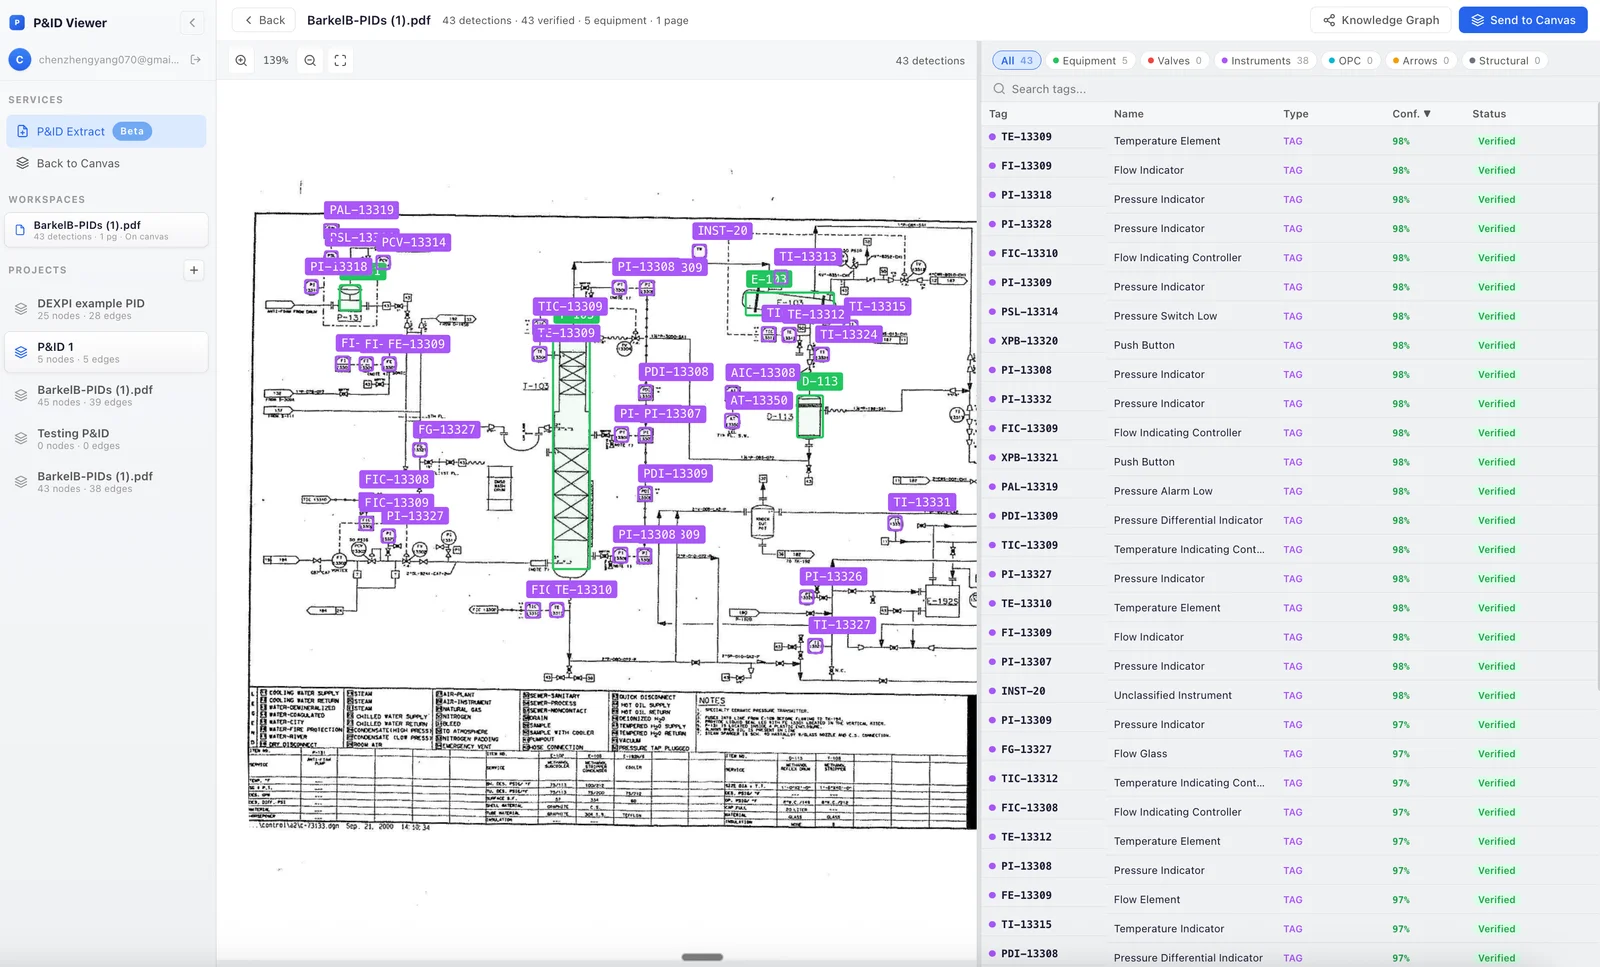Toggle the OPC 0 filter chip
Image resolution: width=1600 pixels, height=967 pixels.
(x=1350, y=60)
